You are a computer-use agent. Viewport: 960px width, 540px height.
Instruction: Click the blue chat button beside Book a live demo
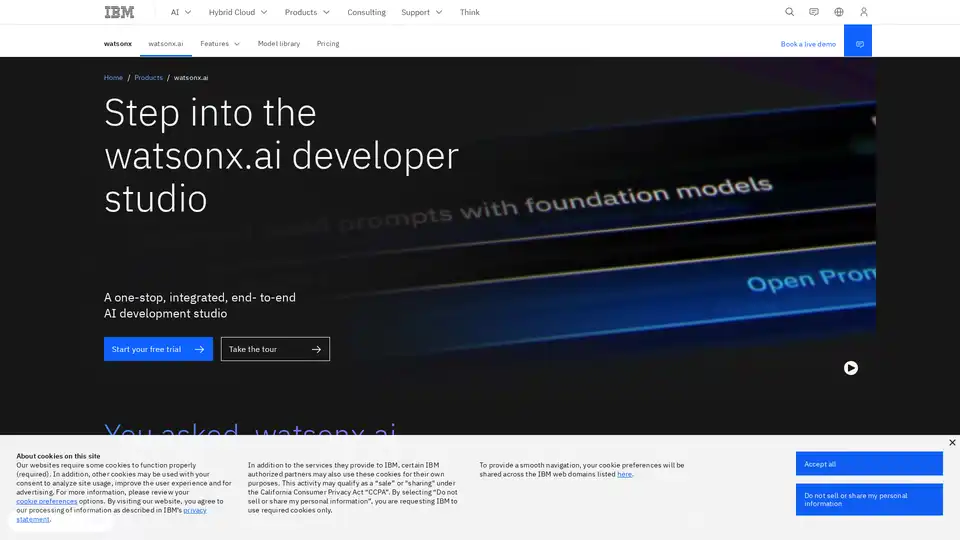858,44
